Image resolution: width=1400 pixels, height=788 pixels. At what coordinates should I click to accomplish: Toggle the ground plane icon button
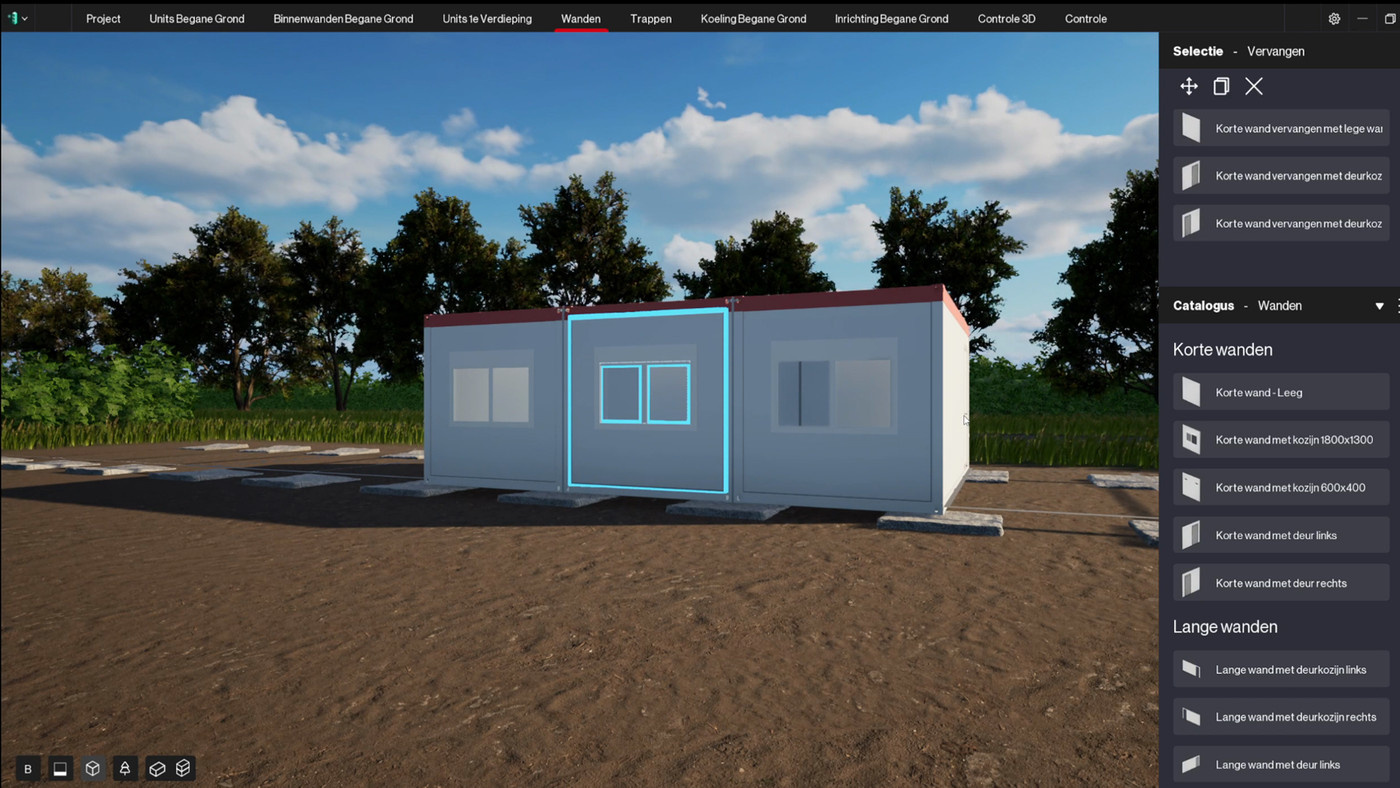point(60,769)
